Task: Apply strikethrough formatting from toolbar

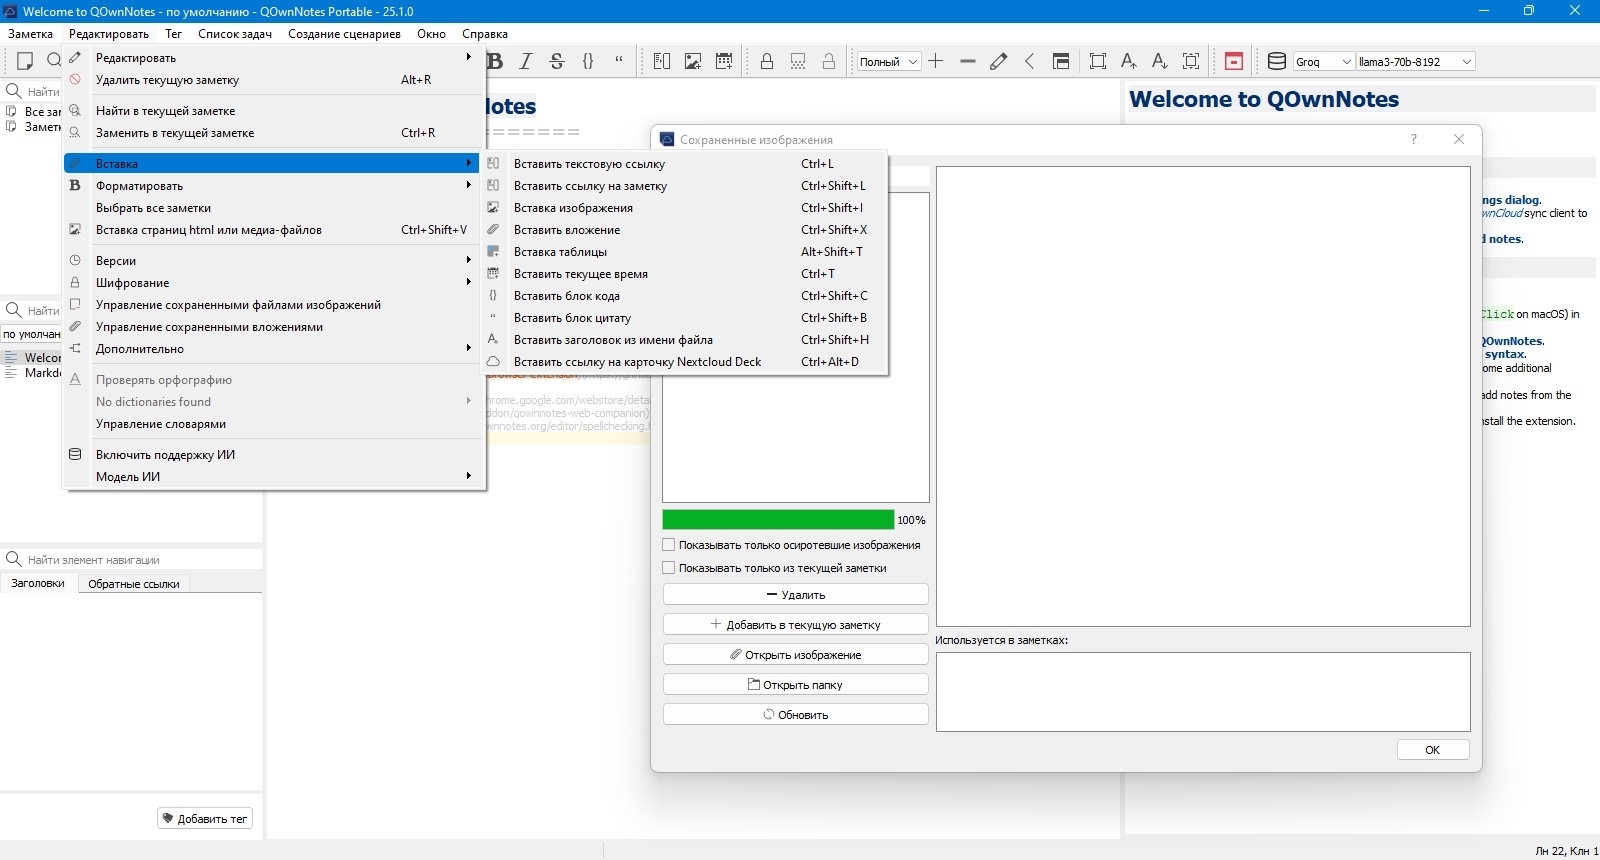Action: click(x=557, y=61)
